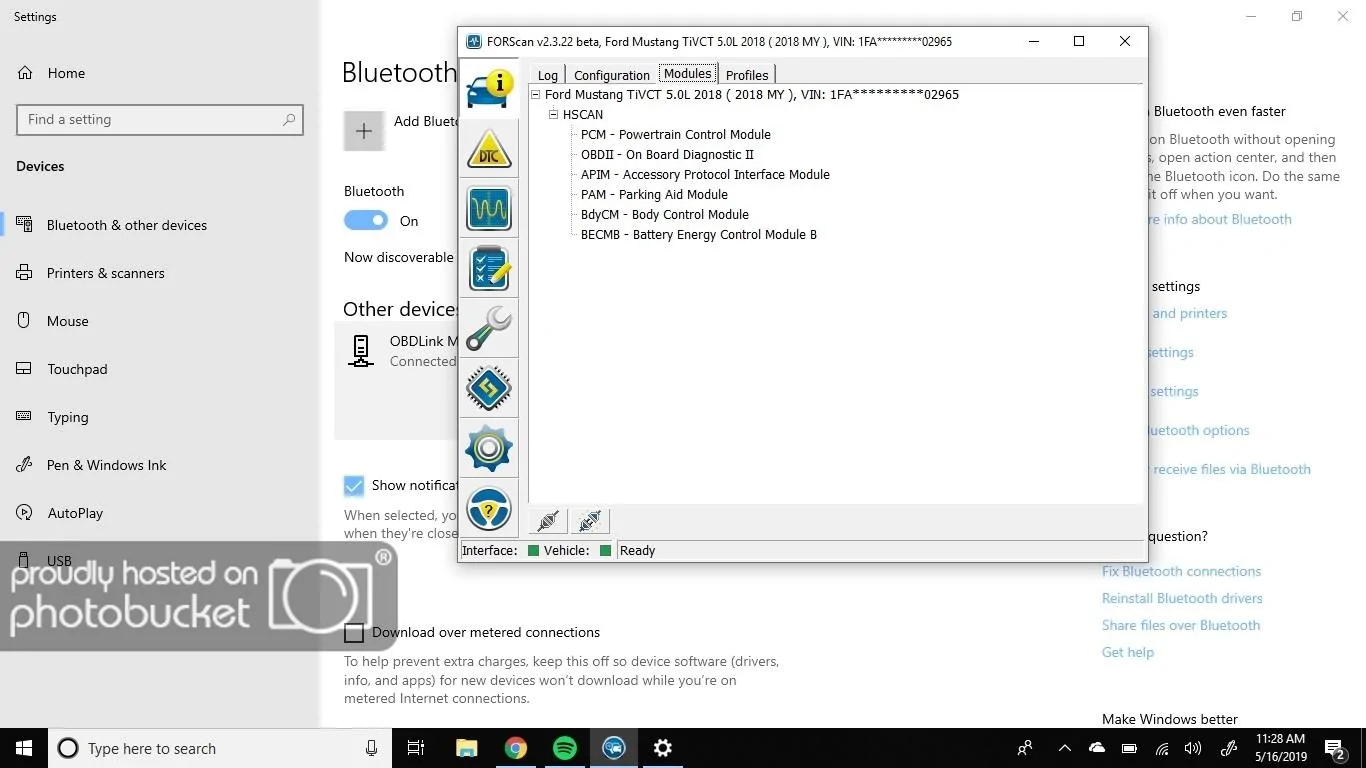Show hidden system tray icons chevron
Viewport: 1366px width, 768px height.
(1065, 748)
